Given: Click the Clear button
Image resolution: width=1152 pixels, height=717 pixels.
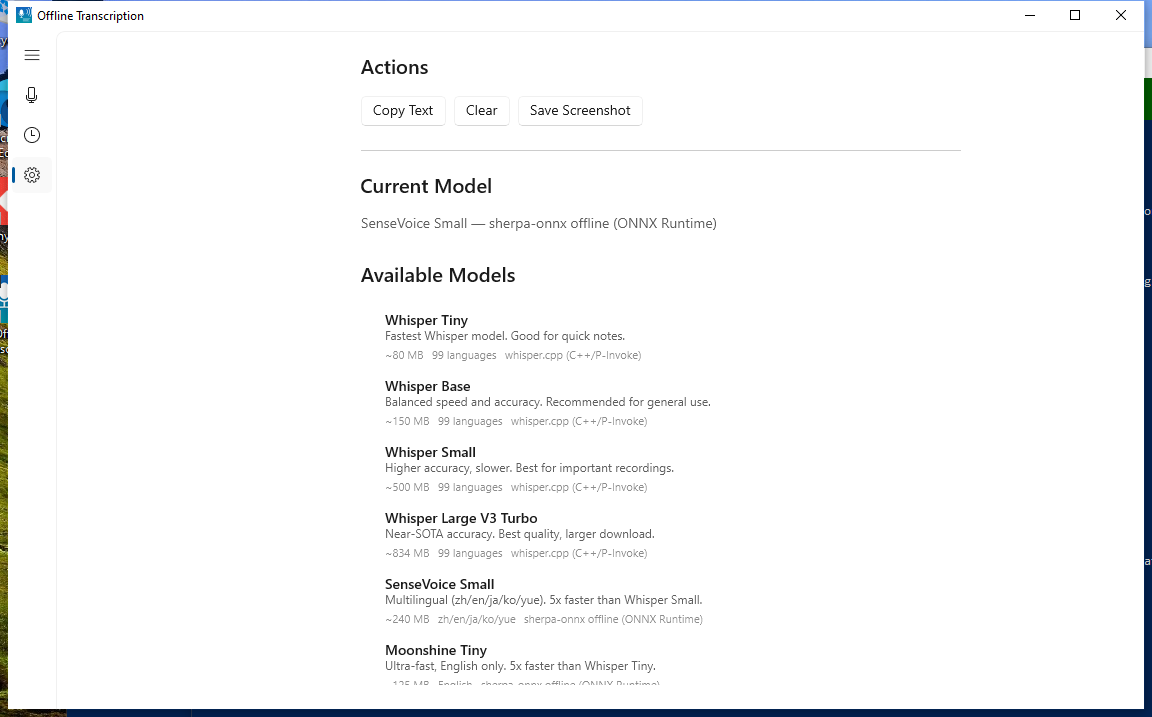Looking at the screenshot, I should (481, 111).
